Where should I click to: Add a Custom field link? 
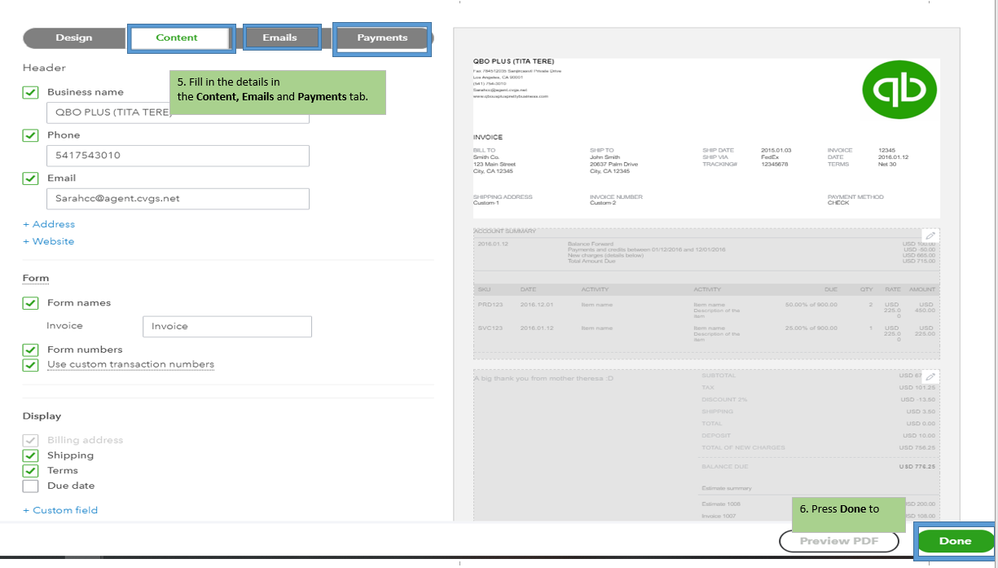(60, 510)
